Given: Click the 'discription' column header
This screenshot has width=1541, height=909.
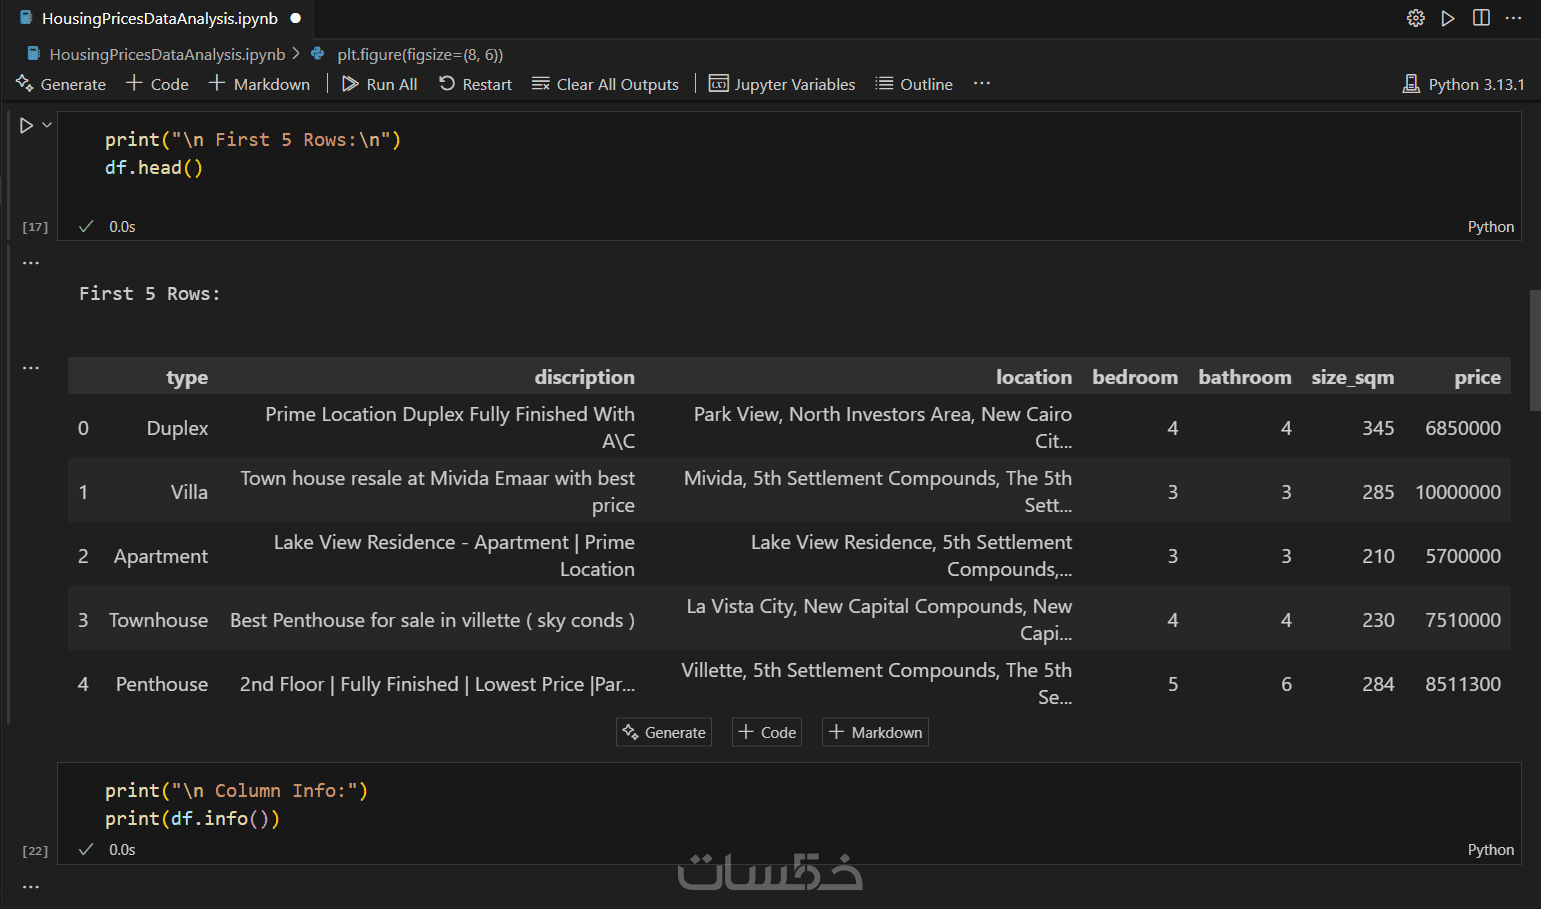Looking at the screenshot, I should click(584, 377).
